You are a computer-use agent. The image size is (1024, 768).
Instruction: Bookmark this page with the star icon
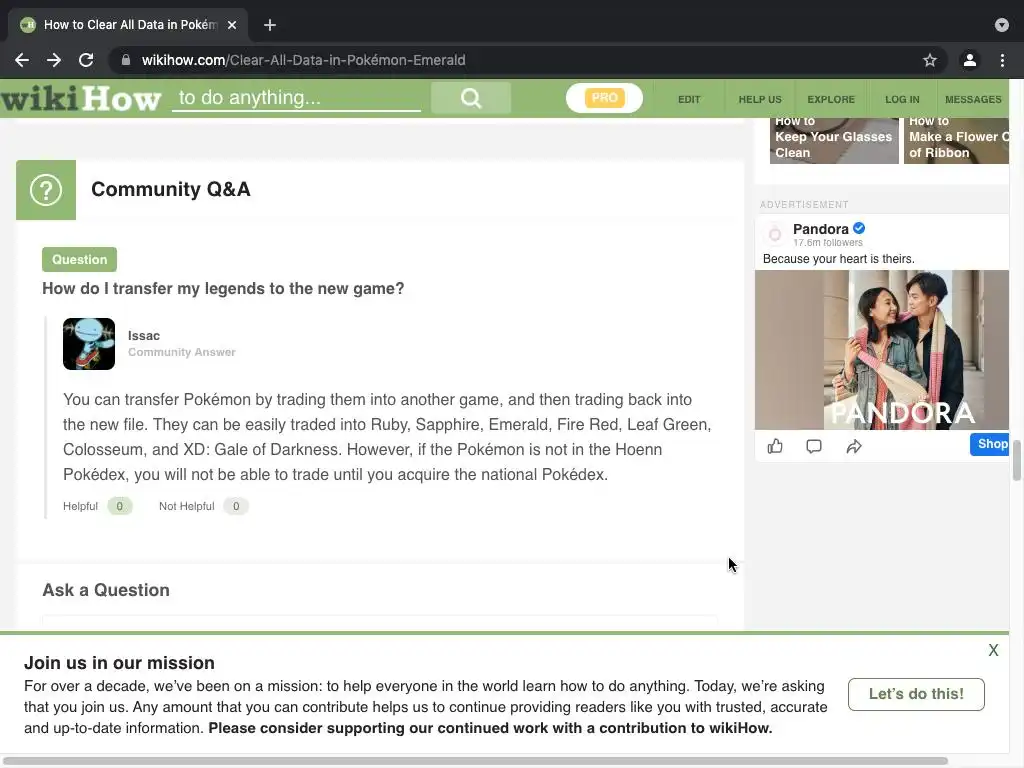click(x=930, y=60)
